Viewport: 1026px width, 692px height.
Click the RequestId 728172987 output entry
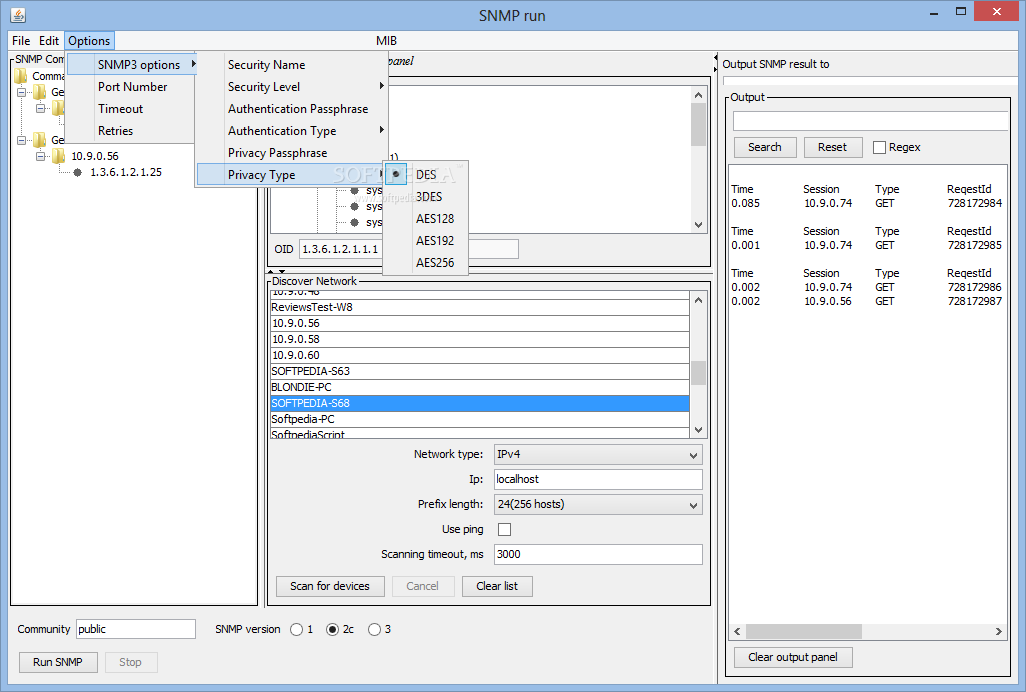(x=974, y=302)
